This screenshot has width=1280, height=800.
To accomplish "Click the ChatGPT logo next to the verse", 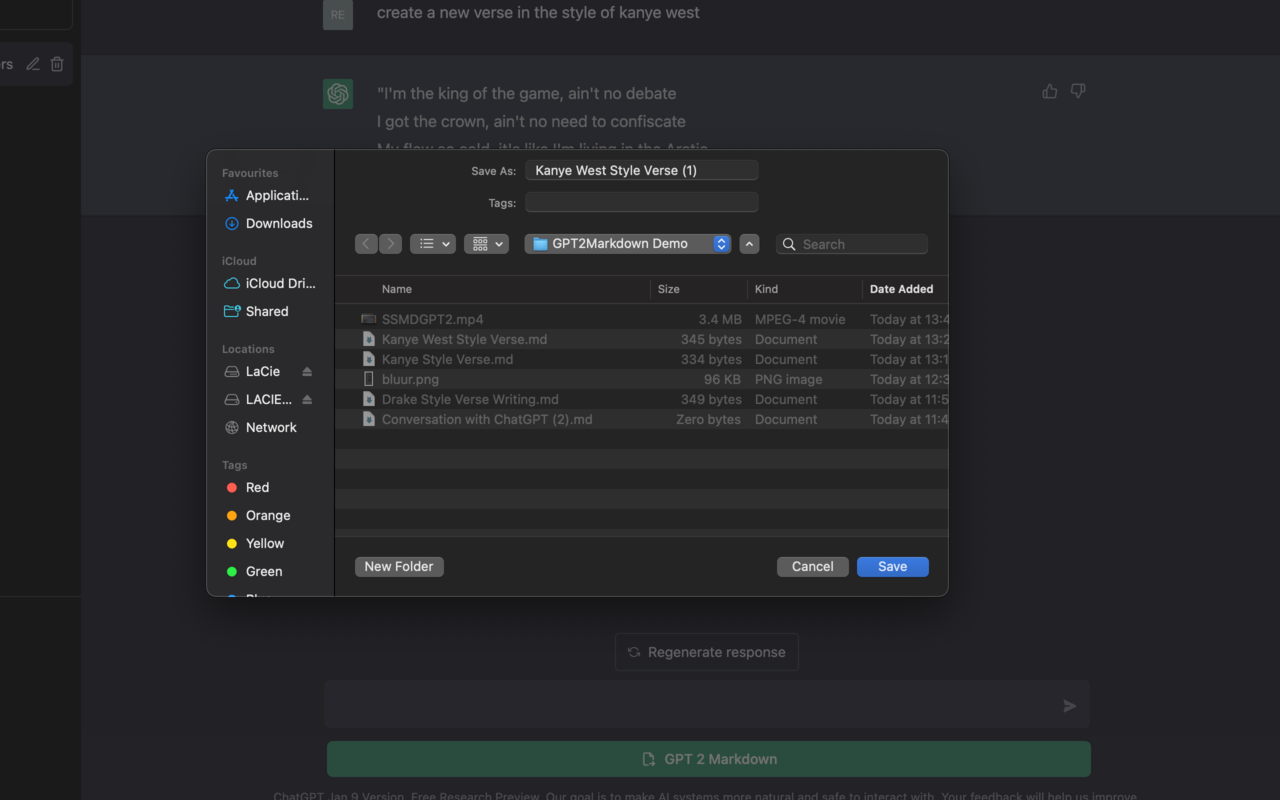I will 338,93.
